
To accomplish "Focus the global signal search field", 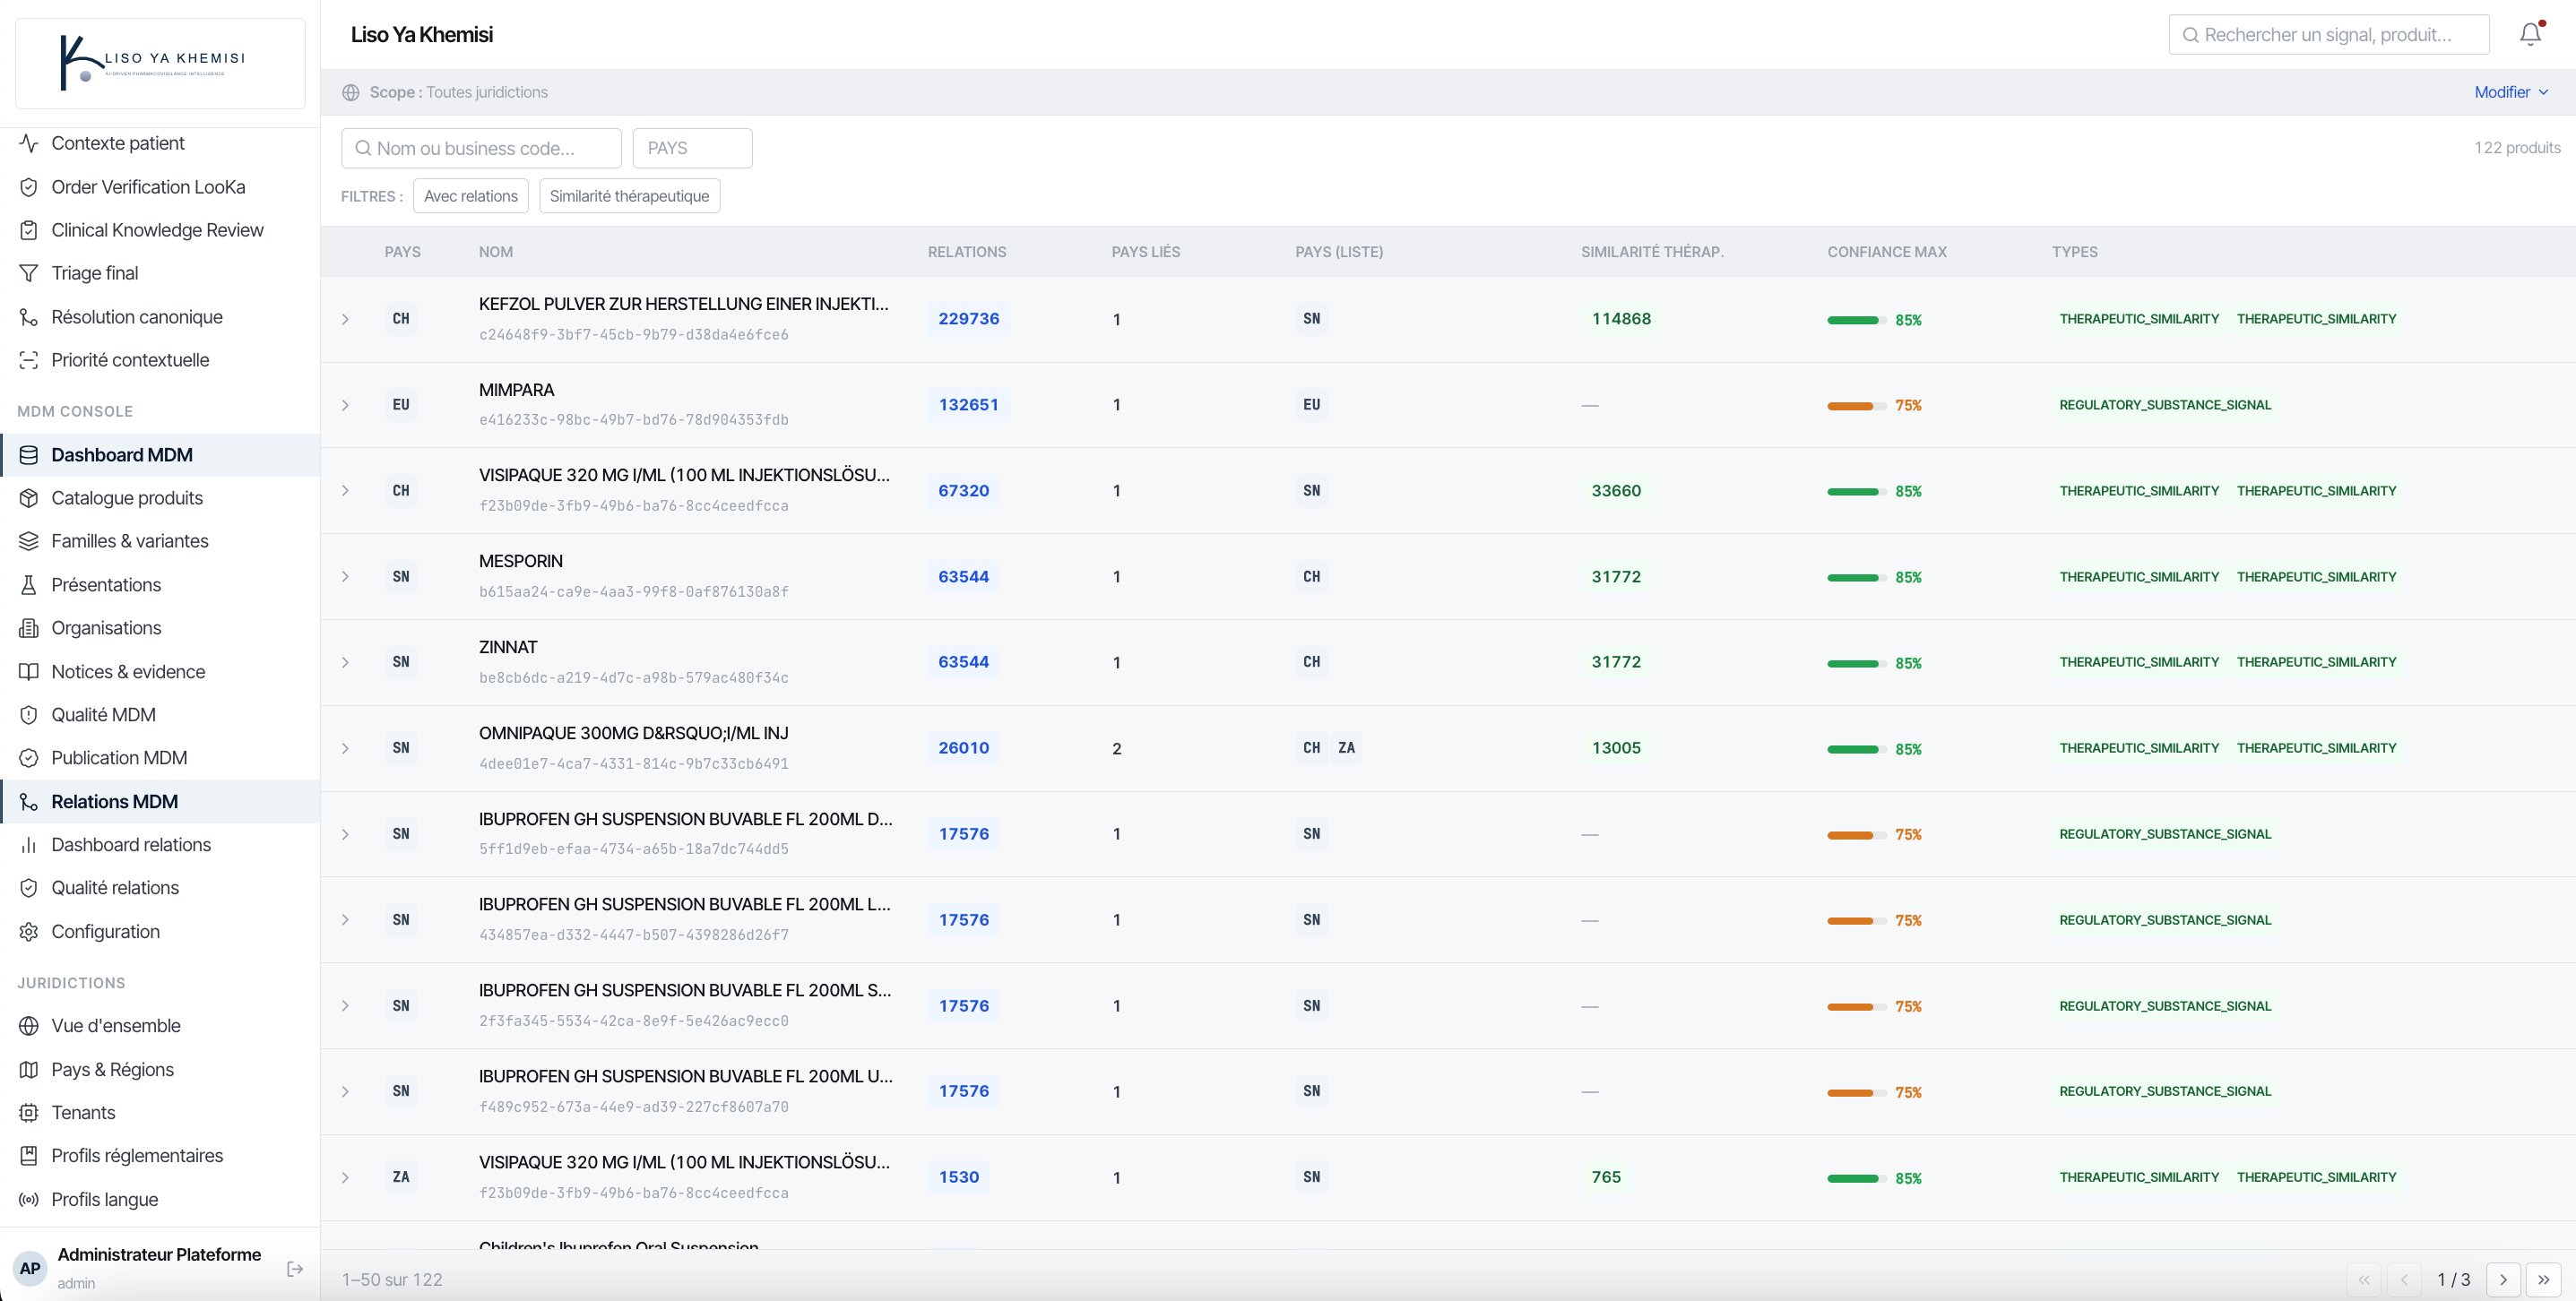I will (2328, 34).
